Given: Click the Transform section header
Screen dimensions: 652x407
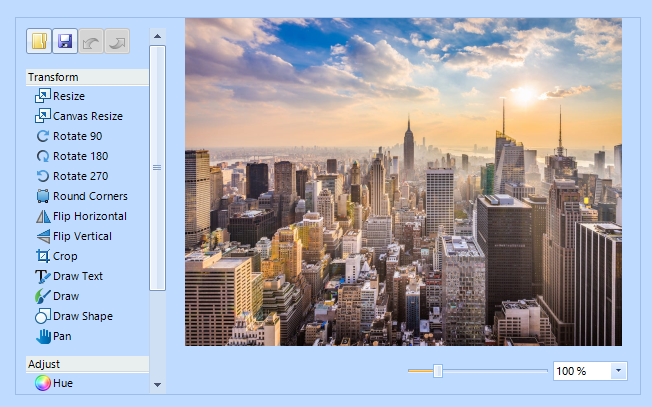Looking at the screenshot, I should click(87, 77).
